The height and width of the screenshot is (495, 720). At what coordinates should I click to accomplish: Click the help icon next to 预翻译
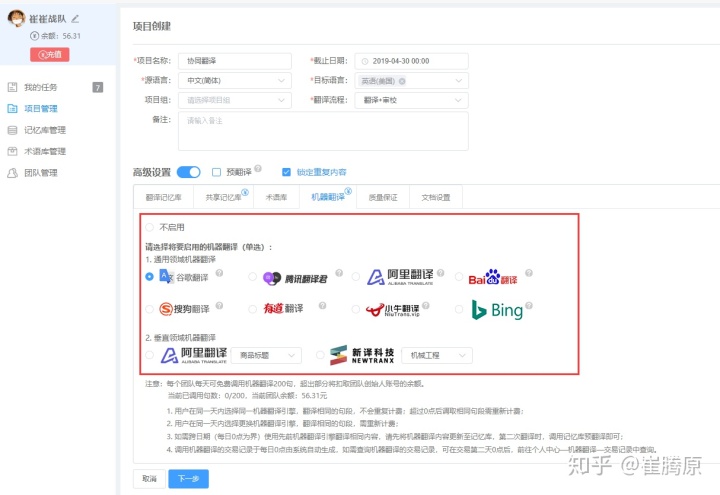258,169
